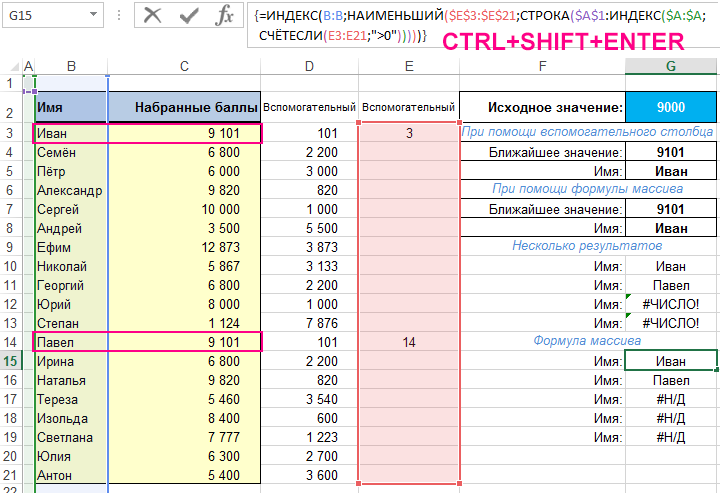The image size is (720, 493).
Task: Click inside the formula bar text
Action: point(482,25)
